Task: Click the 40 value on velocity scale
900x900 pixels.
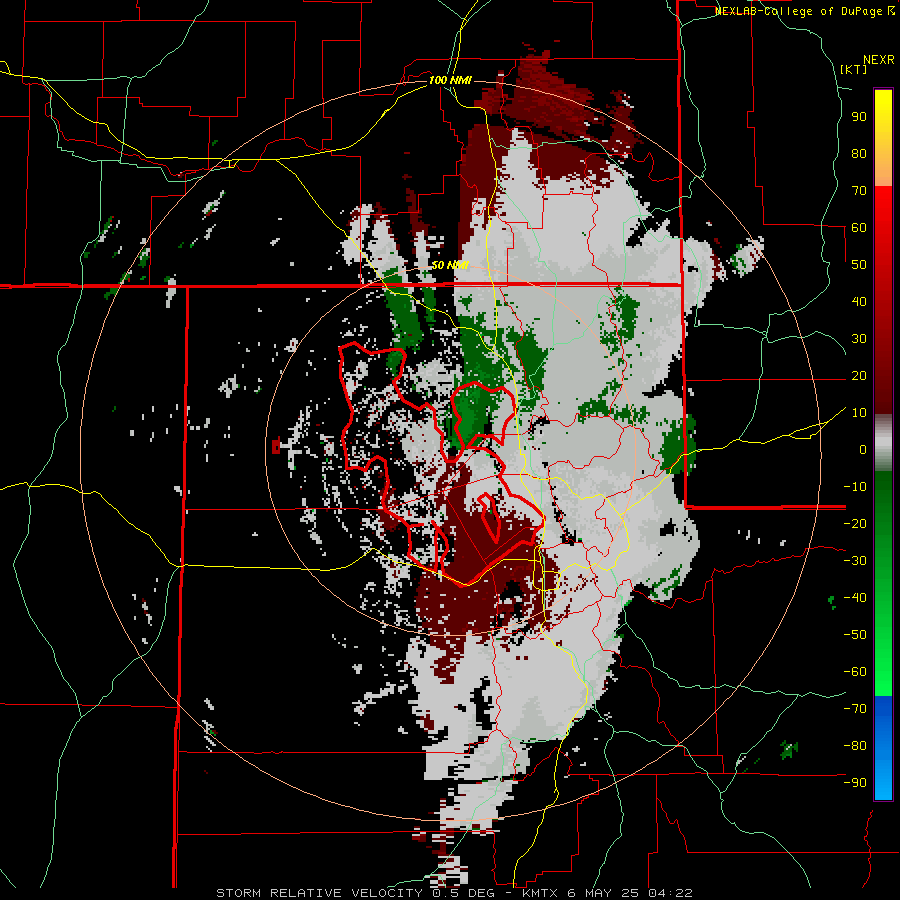Action: [859, 301]
